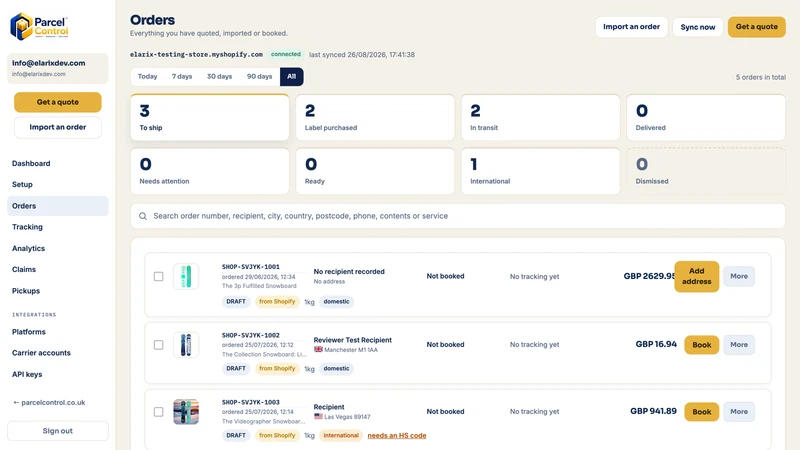The height and width of the screenshot is (450, 800).
Task: Open More options for order SHOP-SVJYK-1003
Action: pyautogui.click(x=739, y=411)
